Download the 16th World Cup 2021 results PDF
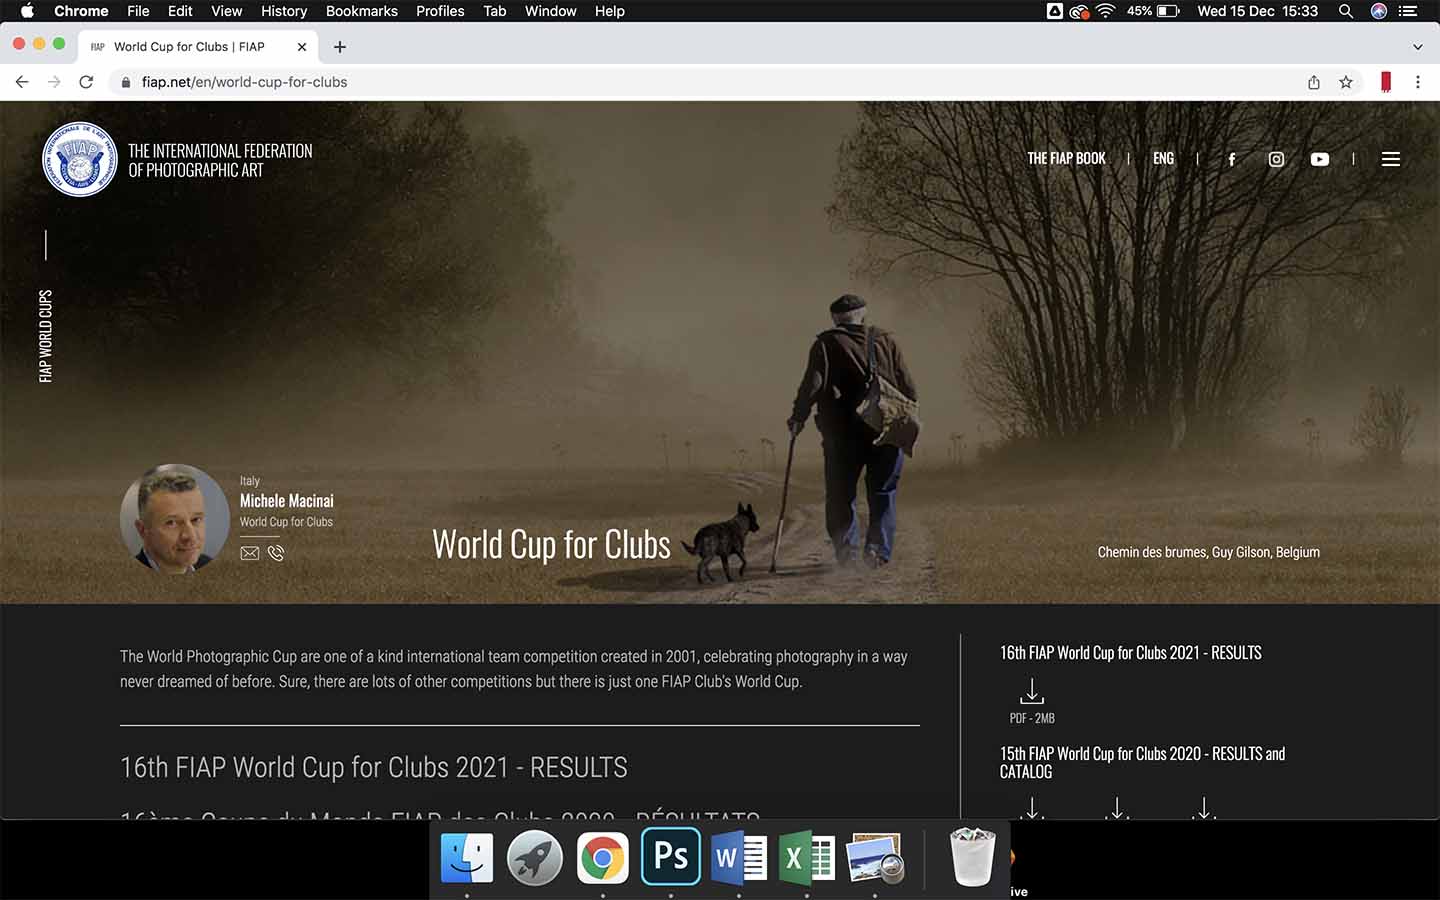1440x900 pixels. tap(1032, 692)
